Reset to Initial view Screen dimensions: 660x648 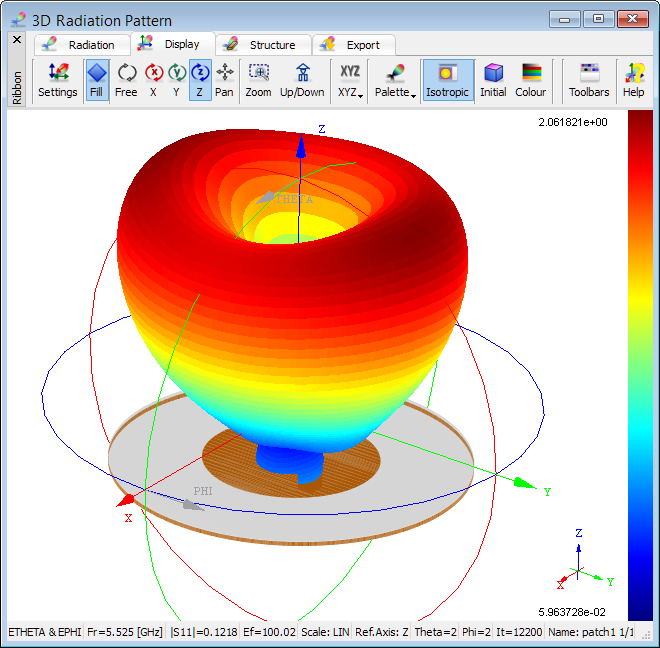pyautogui.click(x=493, y=80)
